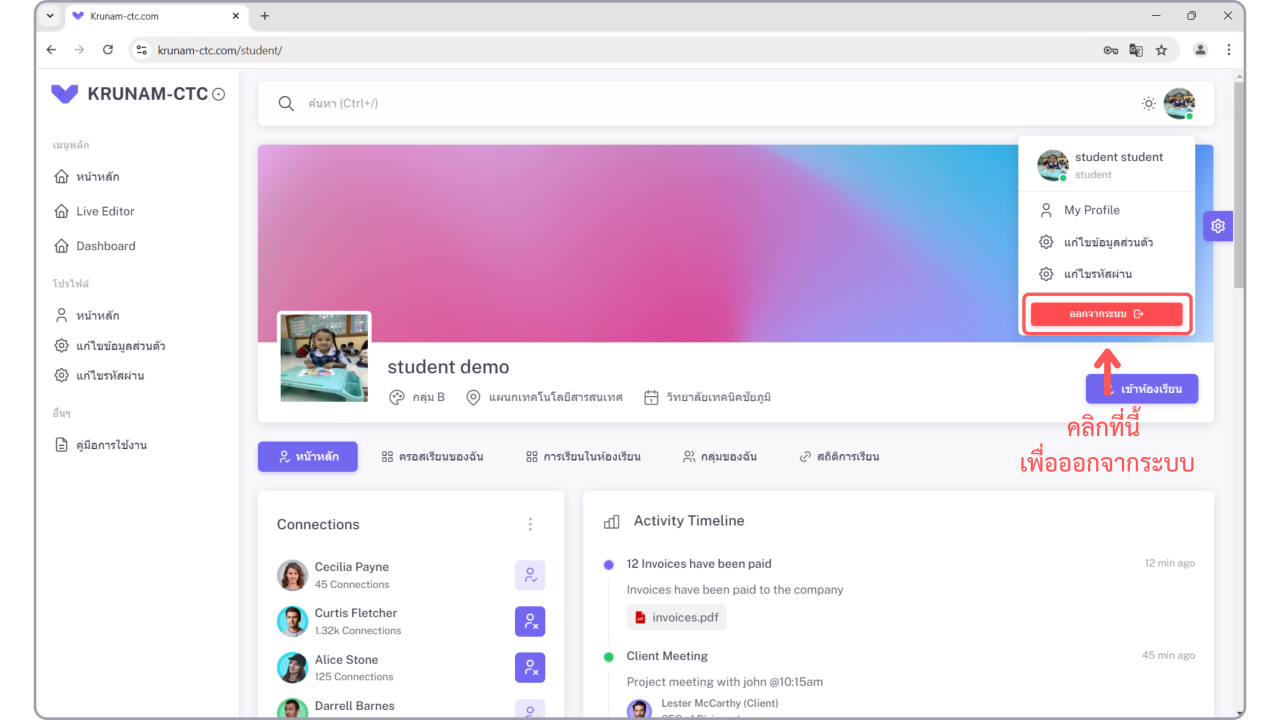This screenshot has height=720, width=1280.
Task: Click the browser bookmark star icon
Action: coord(1161,50)
